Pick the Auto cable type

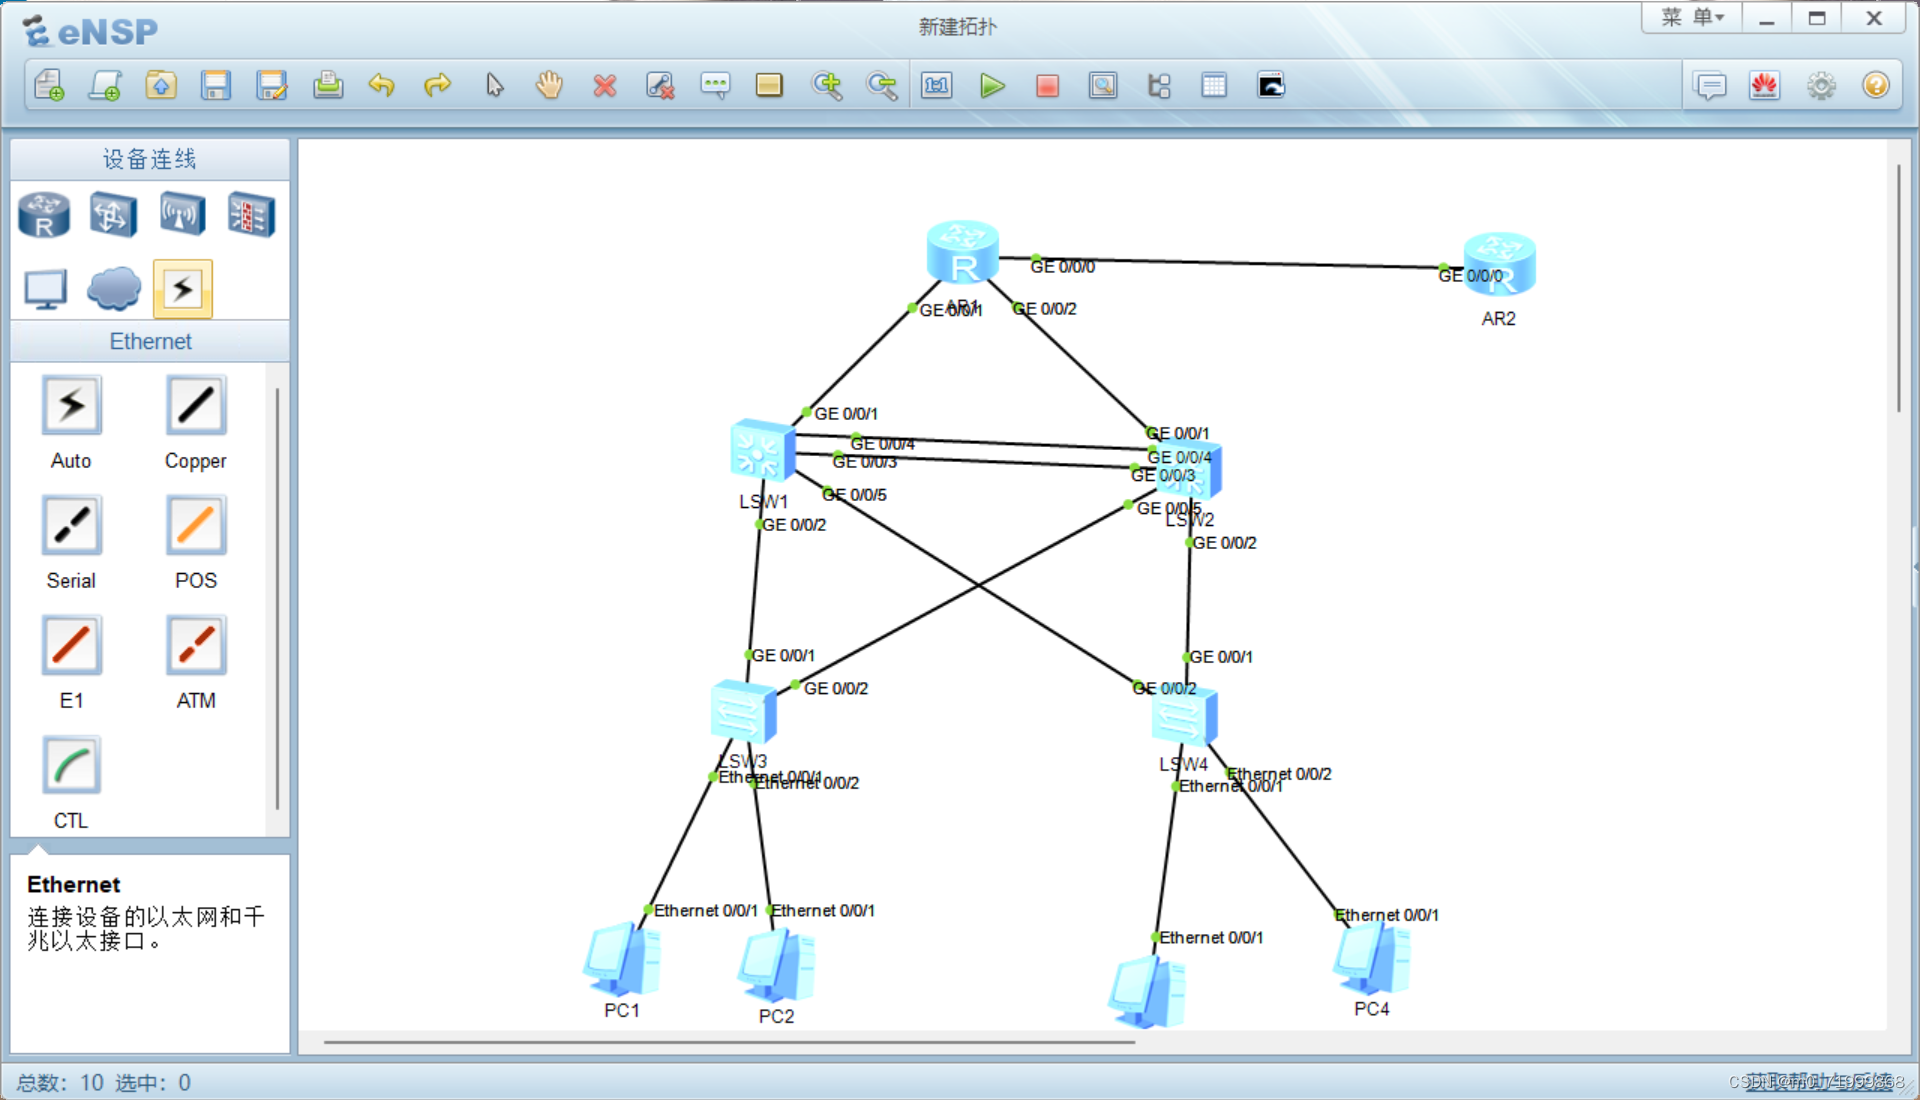click(71, 406)
